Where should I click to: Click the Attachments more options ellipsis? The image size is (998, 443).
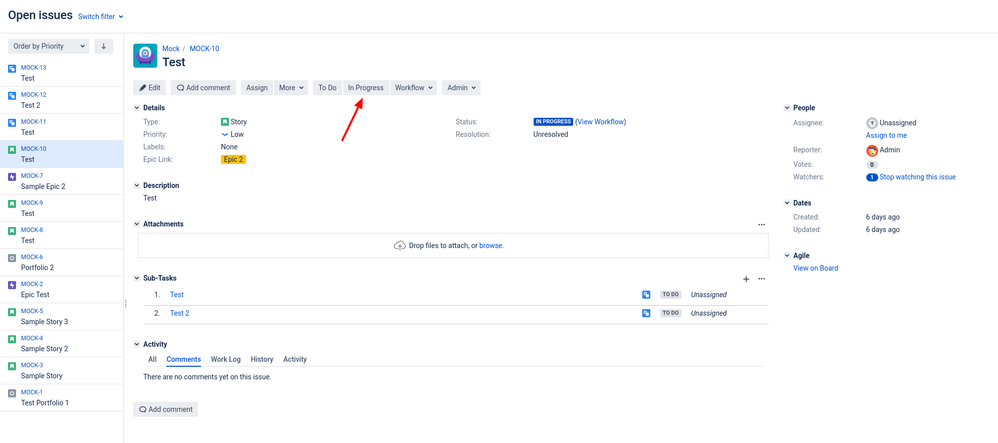click(x=761, y=224)
